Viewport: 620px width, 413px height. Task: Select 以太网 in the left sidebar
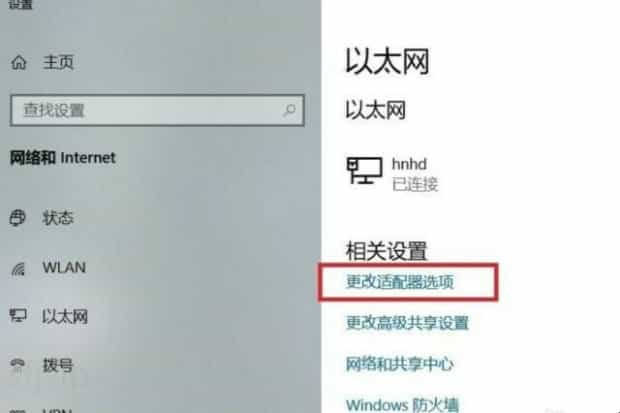tap(65, 316)
